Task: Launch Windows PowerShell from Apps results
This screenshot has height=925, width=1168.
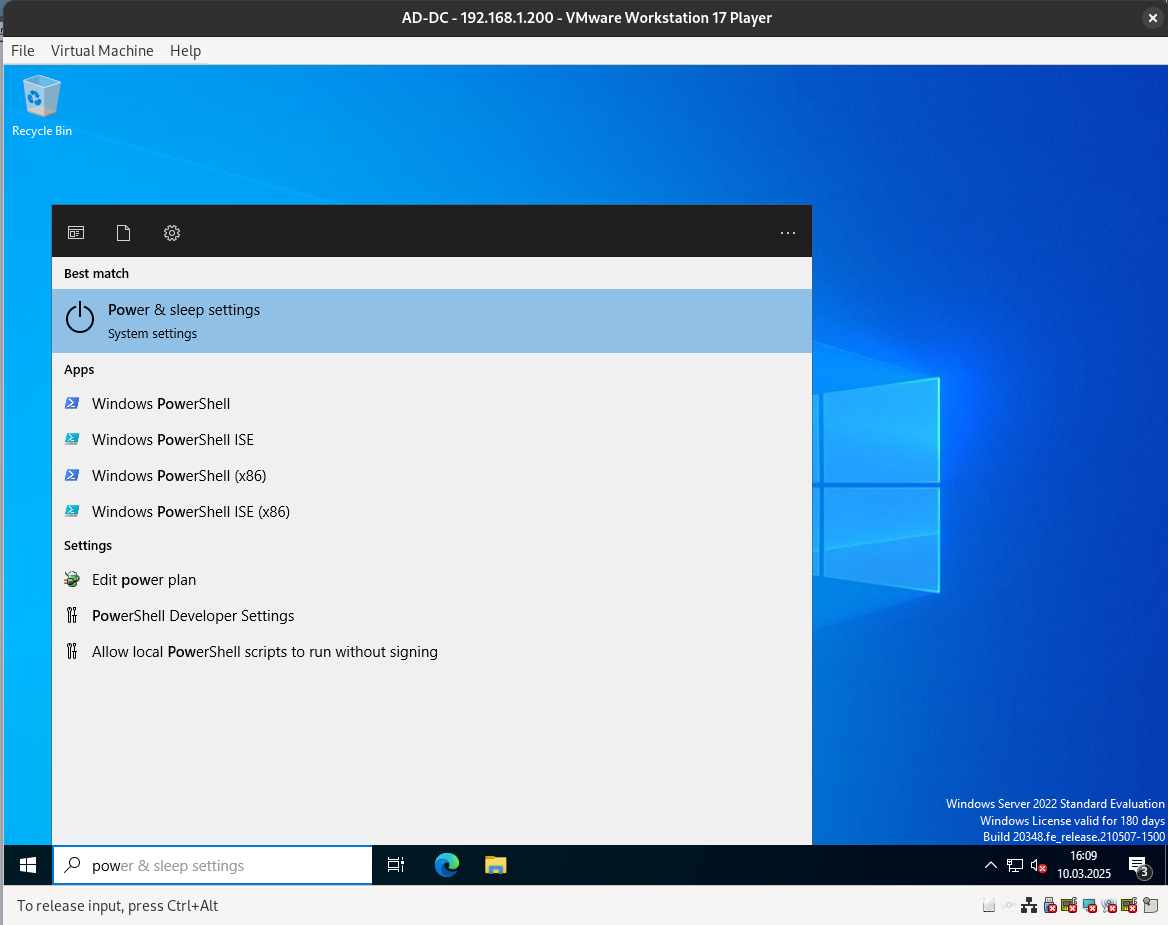Action: (x=161, y=404)
